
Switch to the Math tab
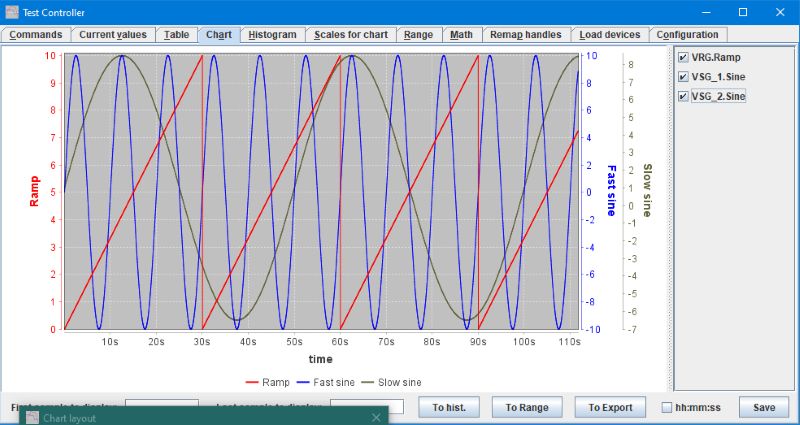pos(461,35)
